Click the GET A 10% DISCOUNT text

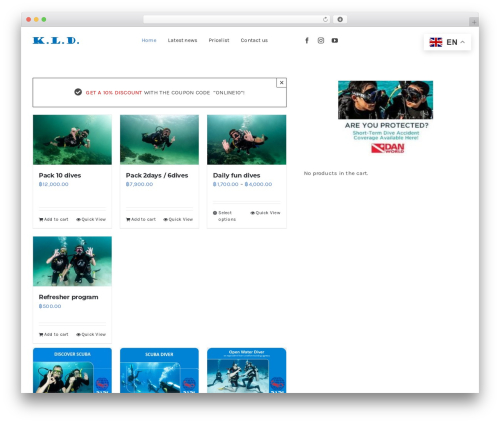coord(114,93)
